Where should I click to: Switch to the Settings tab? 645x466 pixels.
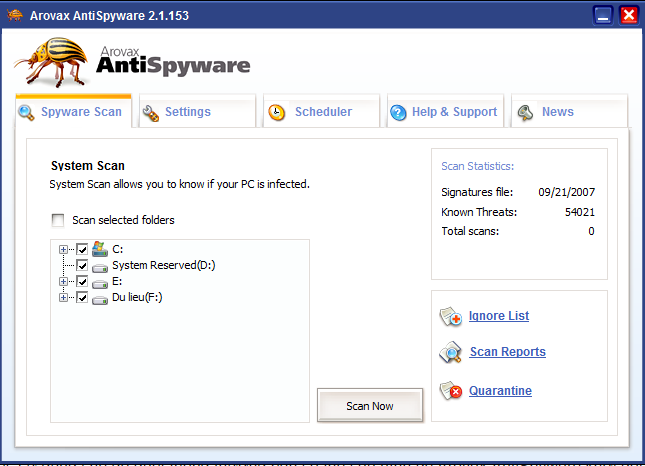click(x=187, y=112)
